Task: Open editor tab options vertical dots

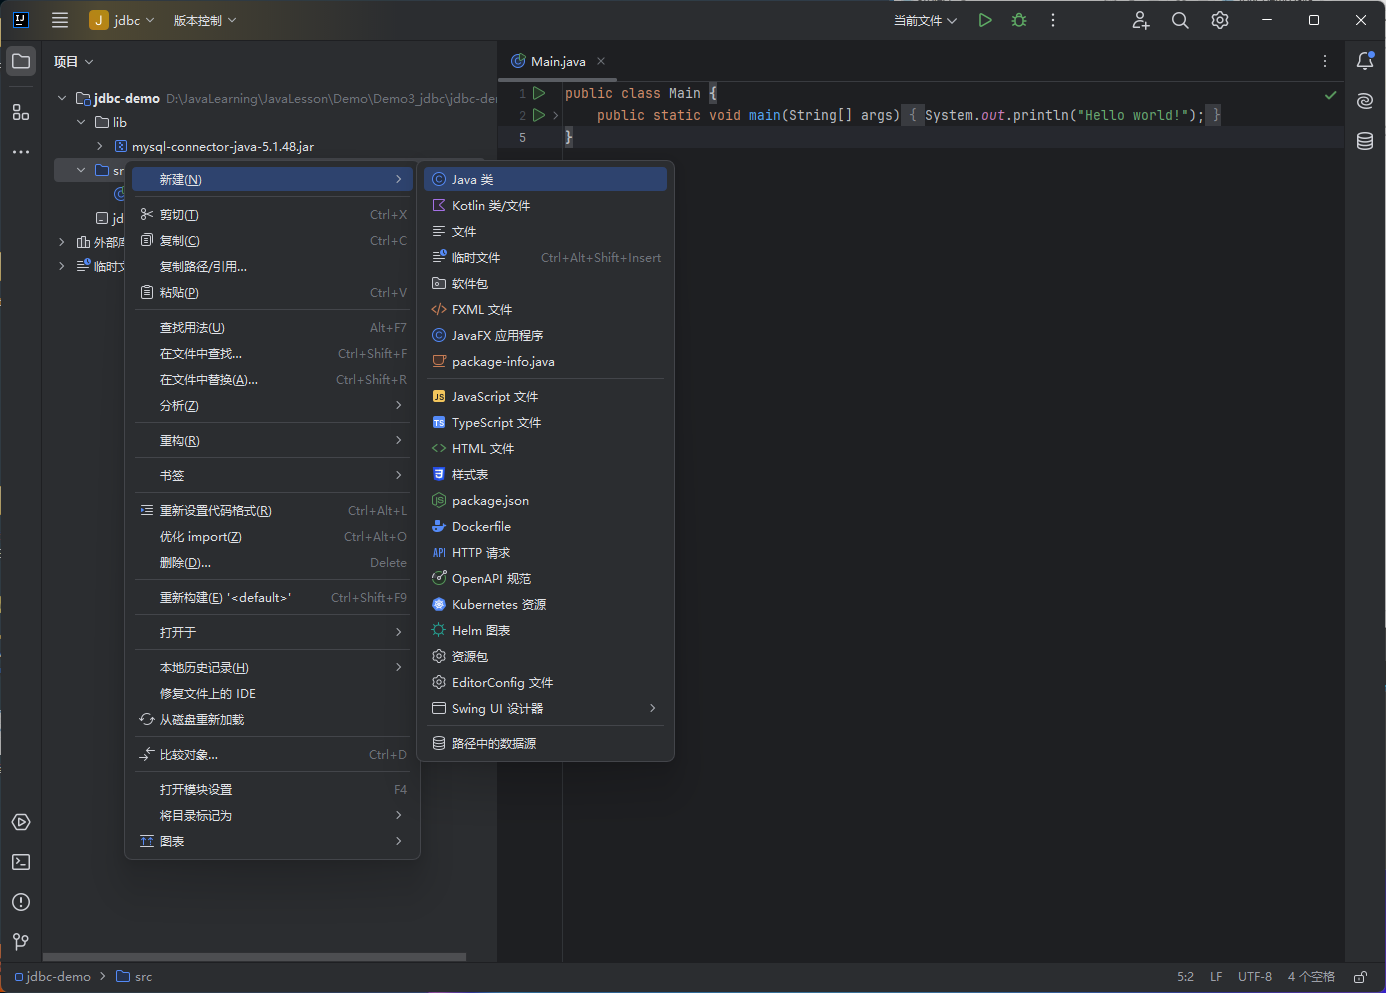Action: click(x=1325, y=61)
